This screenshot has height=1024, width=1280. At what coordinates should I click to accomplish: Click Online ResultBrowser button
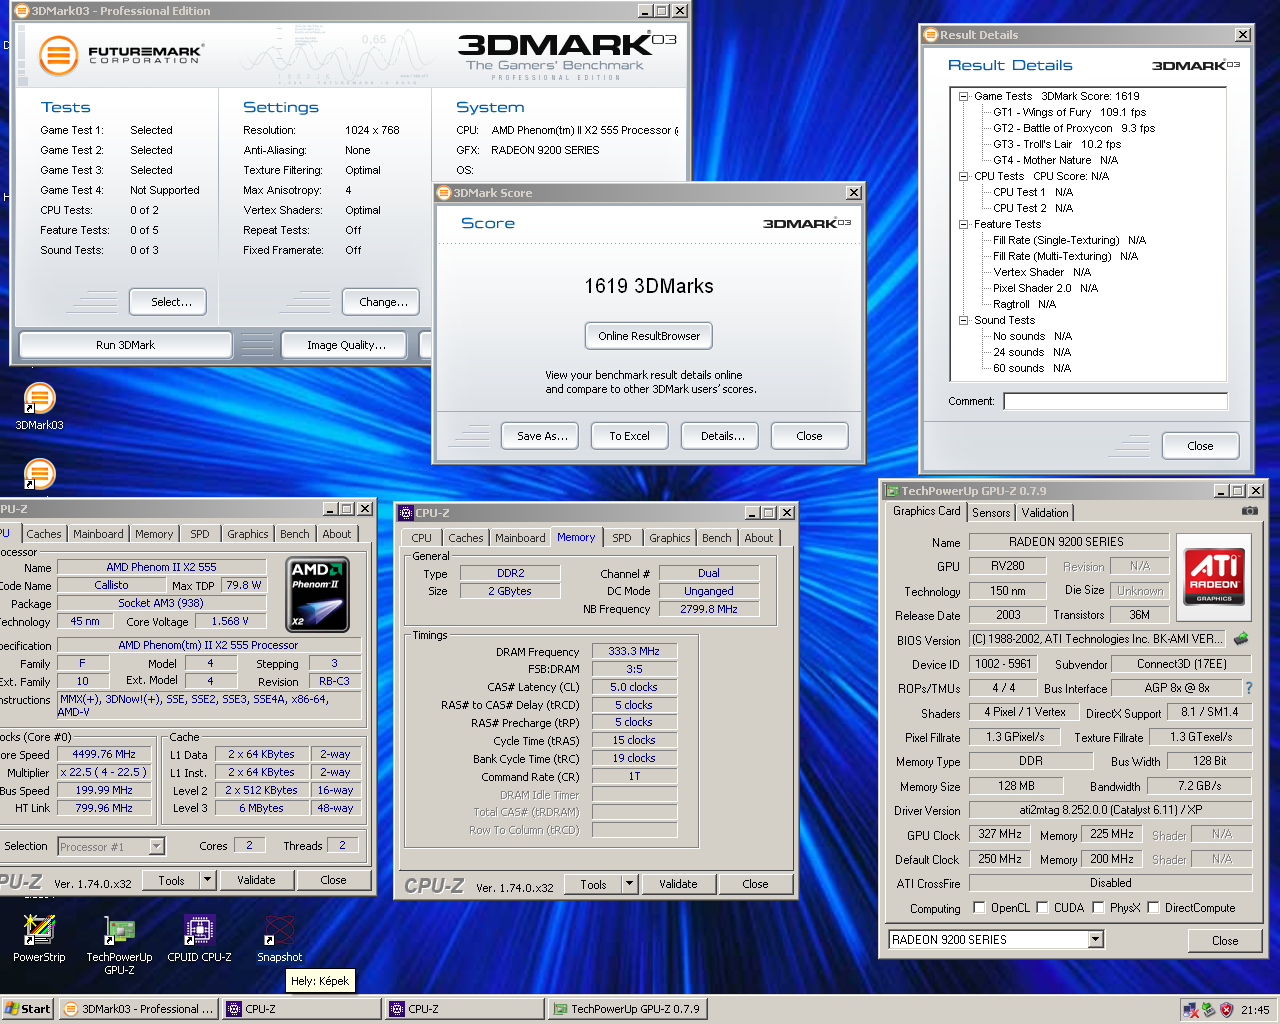[x=649, y=336]
